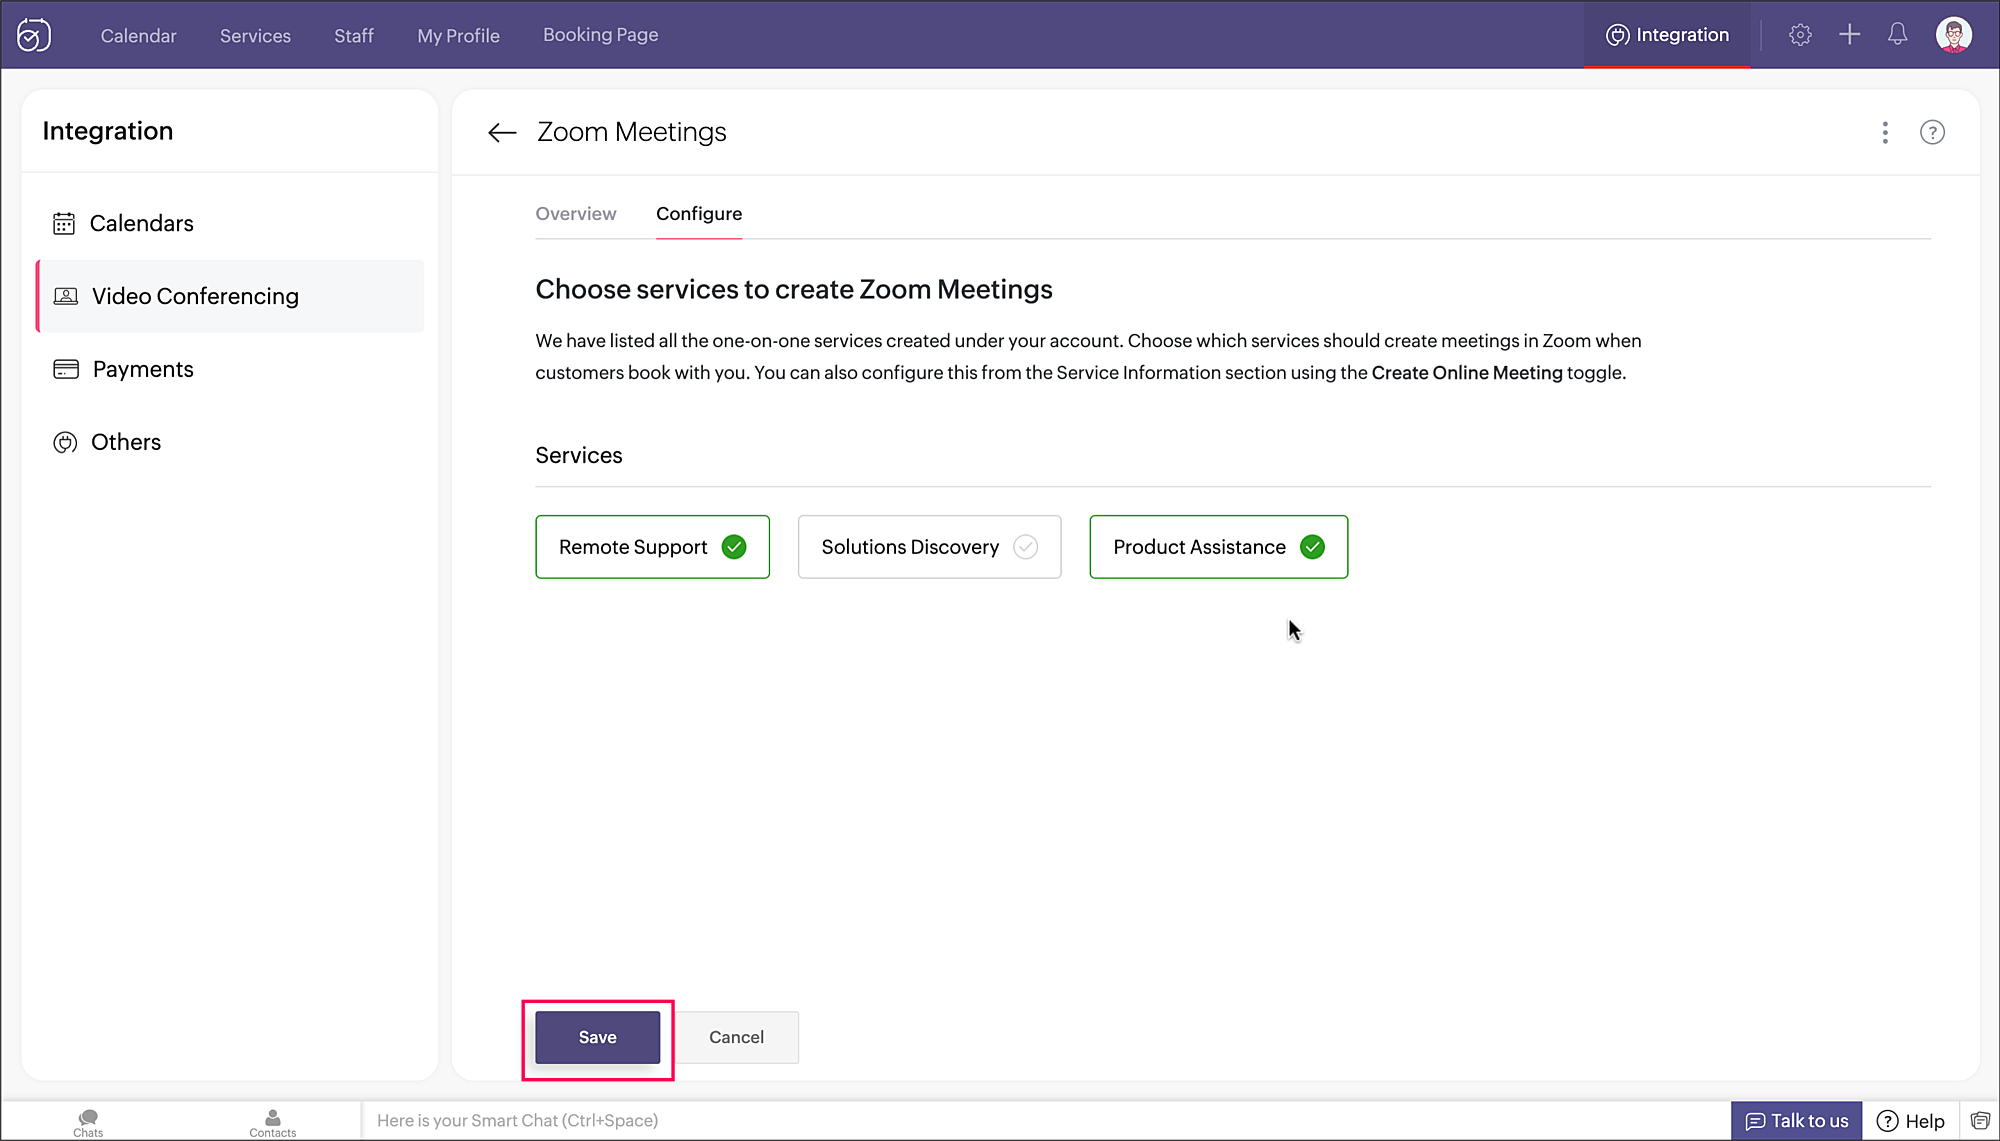Switch to the Overview tab

click(x=576, y=214)
